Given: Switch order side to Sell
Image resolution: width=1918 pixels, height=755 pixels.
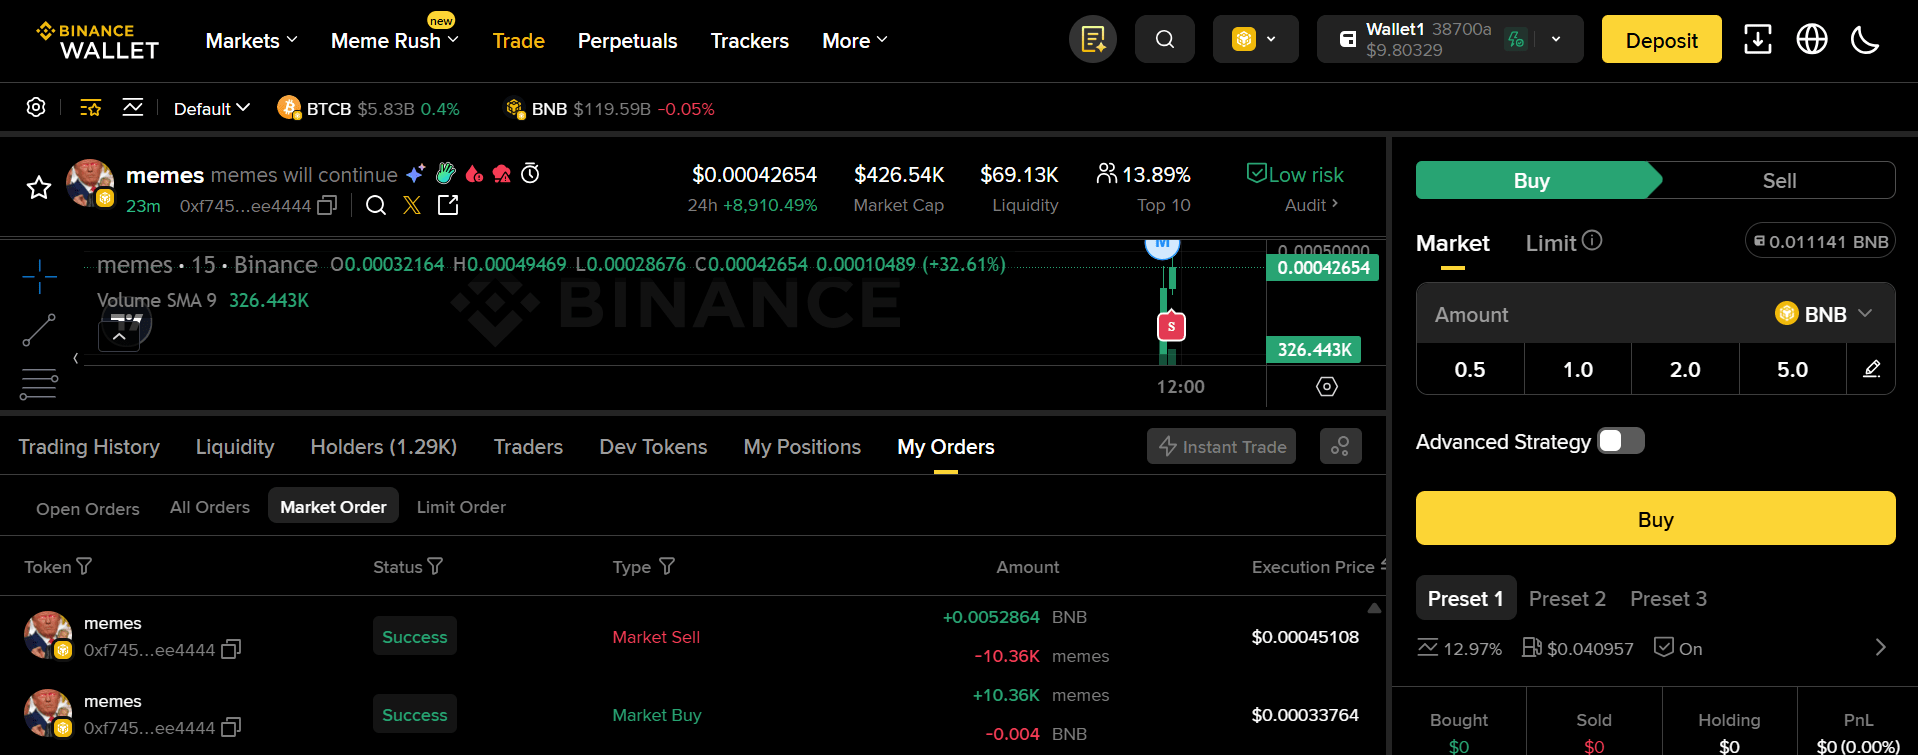Looking at the screenshot, I should (x=1779, y=180).
